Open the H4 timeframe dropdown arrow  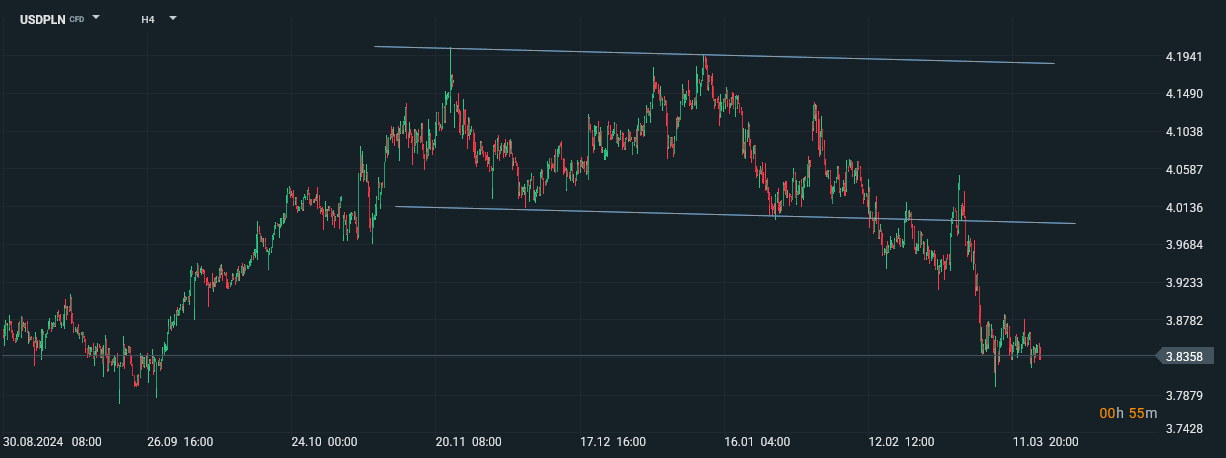(x=172, y=18)
